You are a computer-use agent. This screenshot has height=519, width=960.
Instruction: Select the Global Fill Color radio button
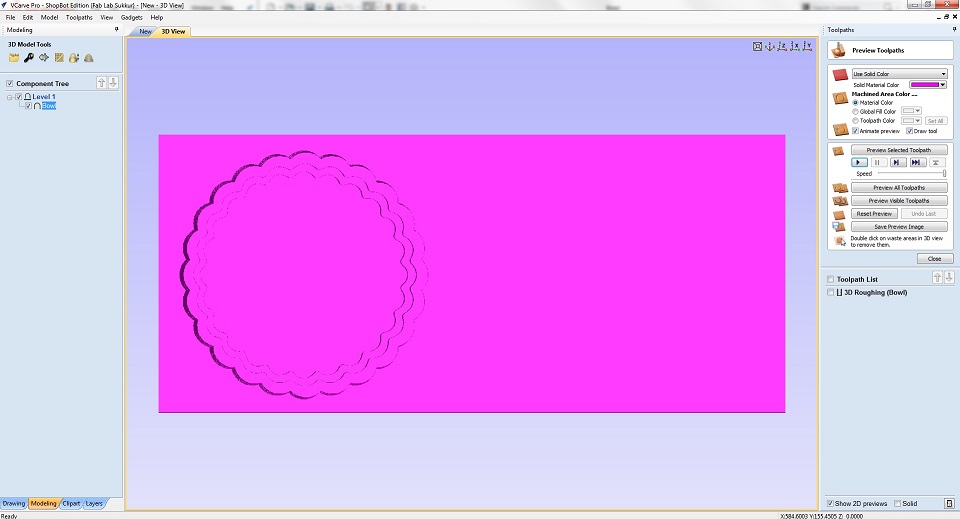(855, 111)
